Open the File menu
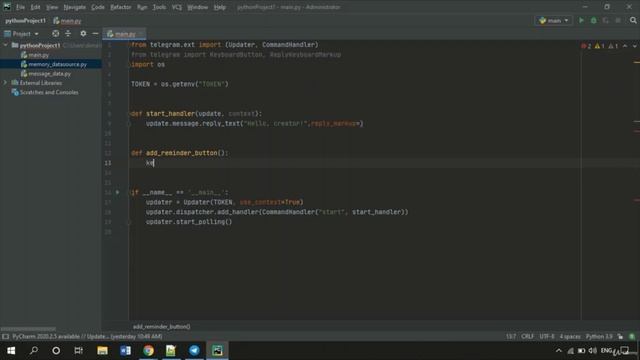640x360 pixels. click(20, 7)
